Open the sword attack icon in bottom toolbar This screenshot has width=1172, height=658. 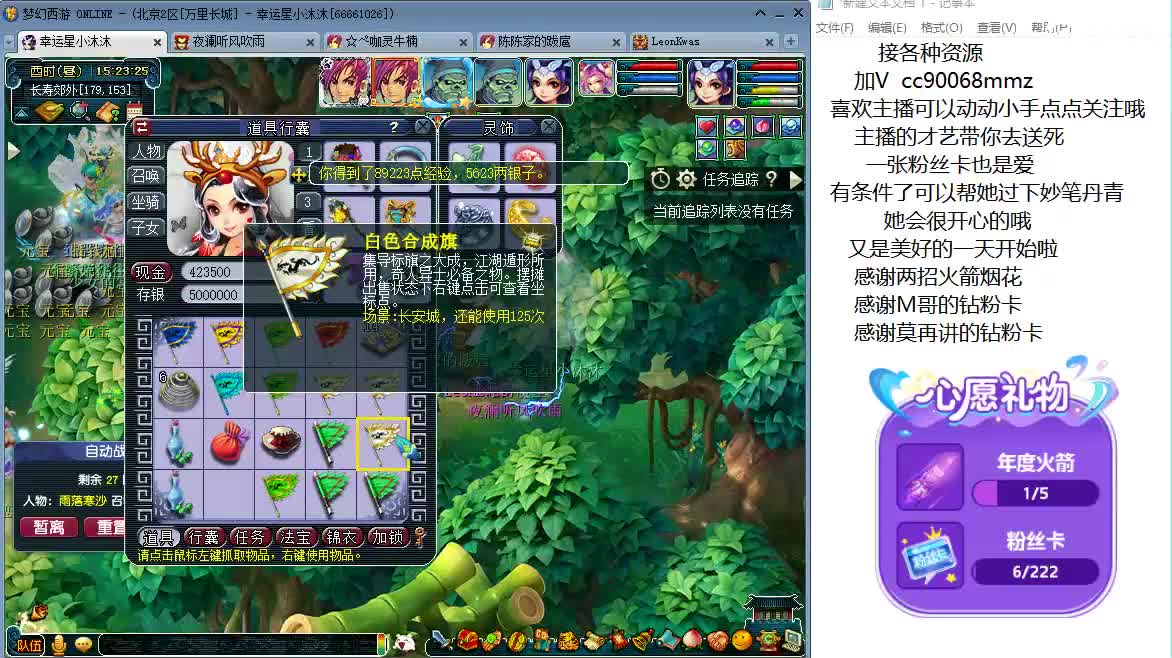(x=441, y=641)
